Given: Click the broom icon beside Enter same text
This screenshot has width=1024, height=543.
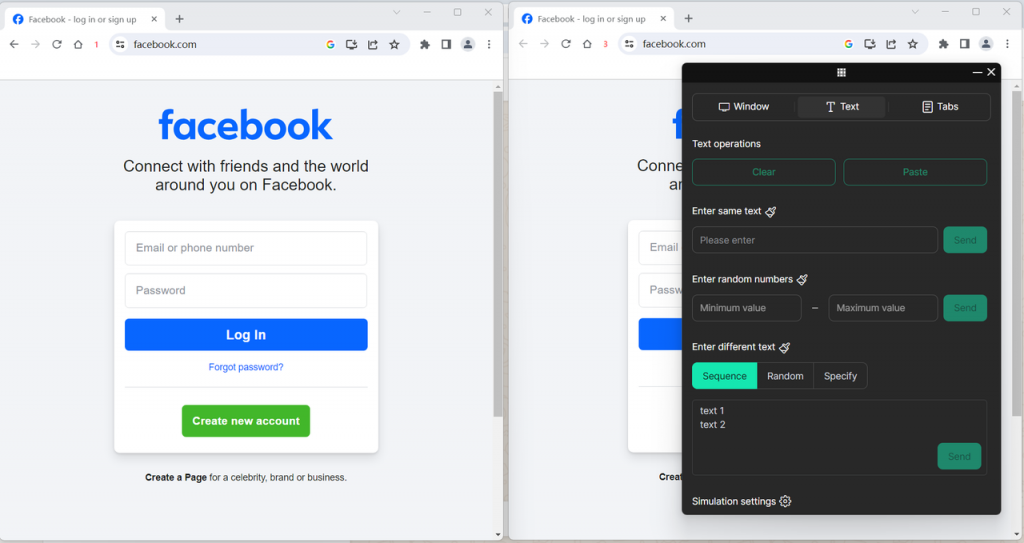Looking at the screenshot, I should [x=771, y=212].
